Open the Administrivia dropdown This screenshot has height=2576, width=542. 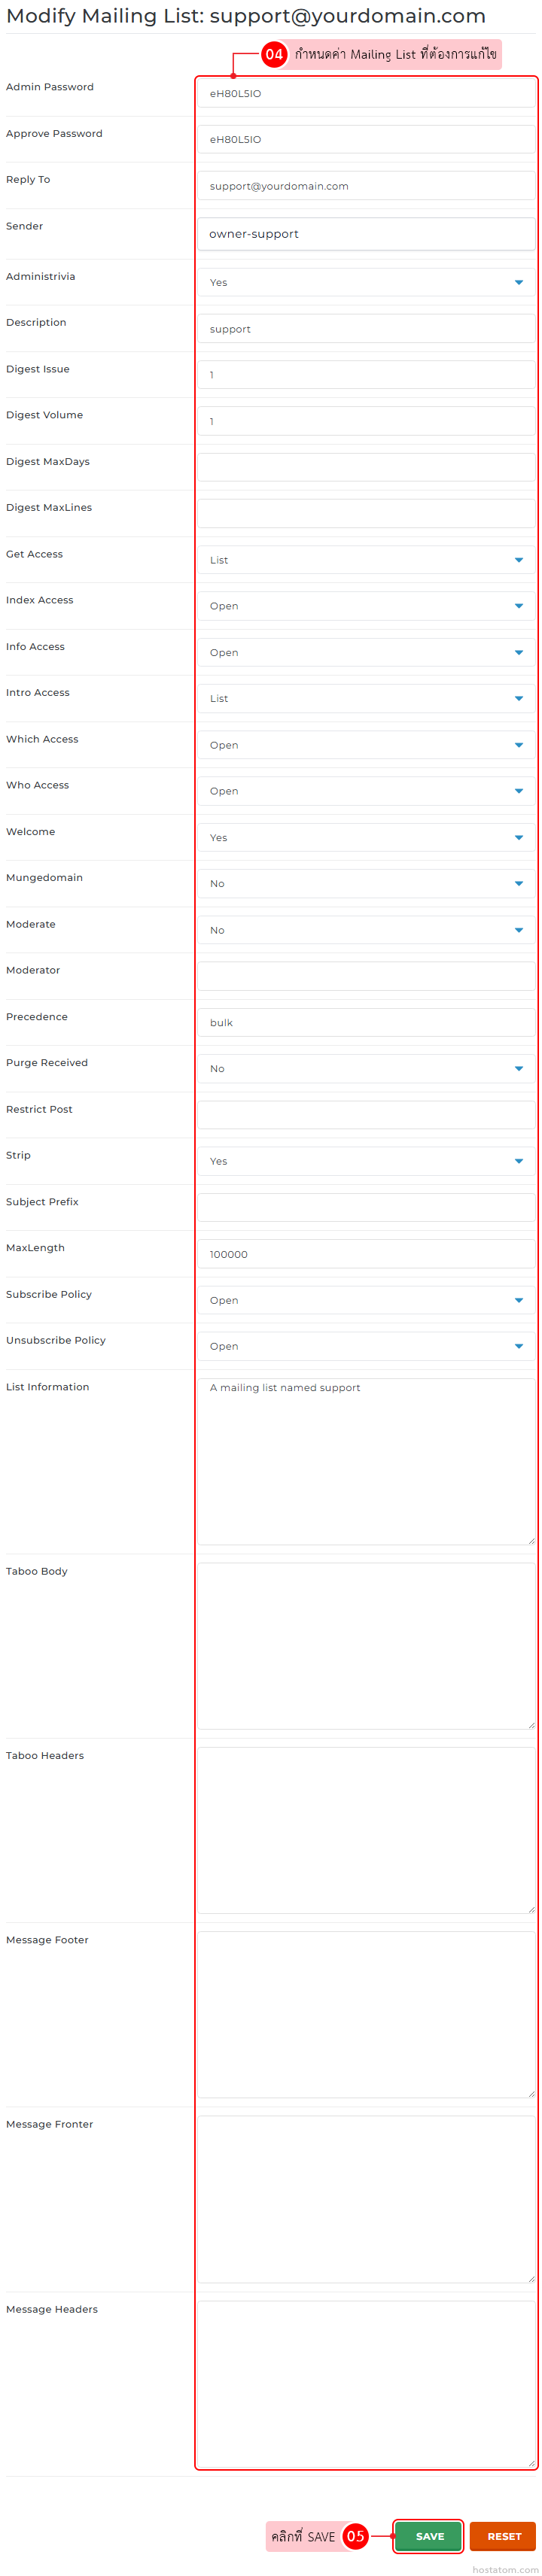point(365,282)
